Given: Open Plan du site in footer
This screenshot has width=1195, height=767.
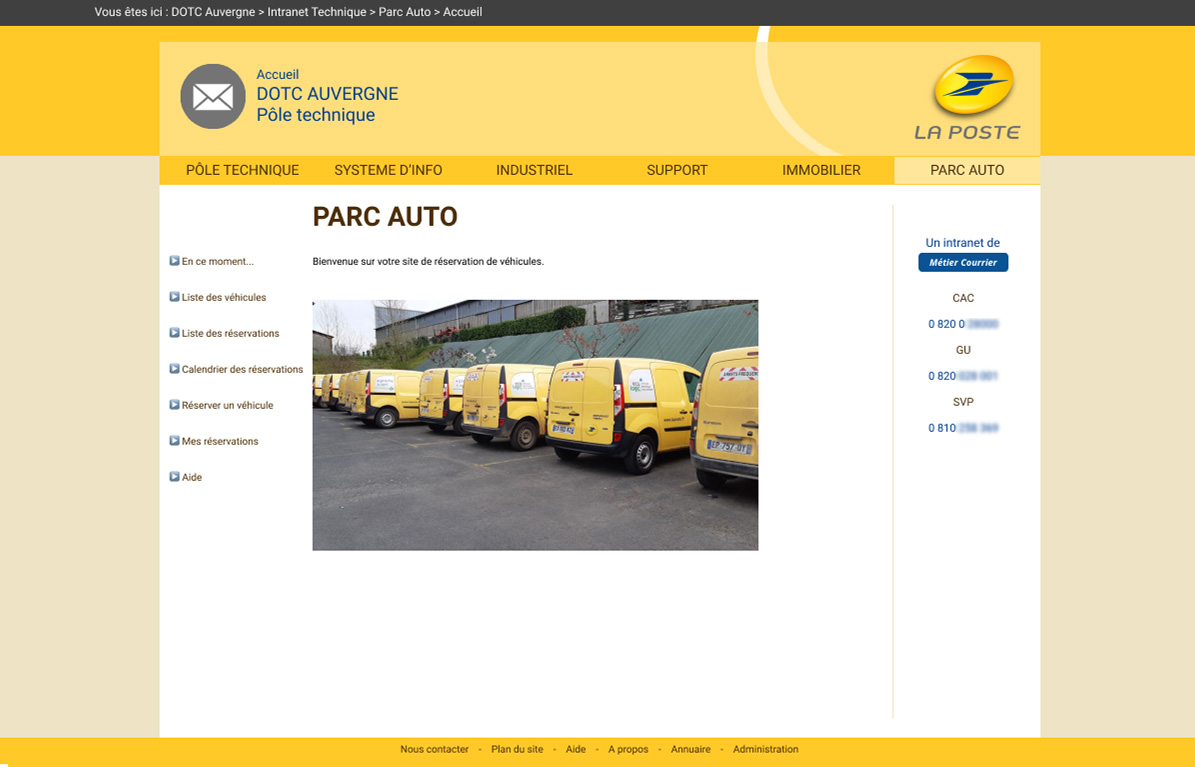Looking at the screenshot, I should click(517, 749).
